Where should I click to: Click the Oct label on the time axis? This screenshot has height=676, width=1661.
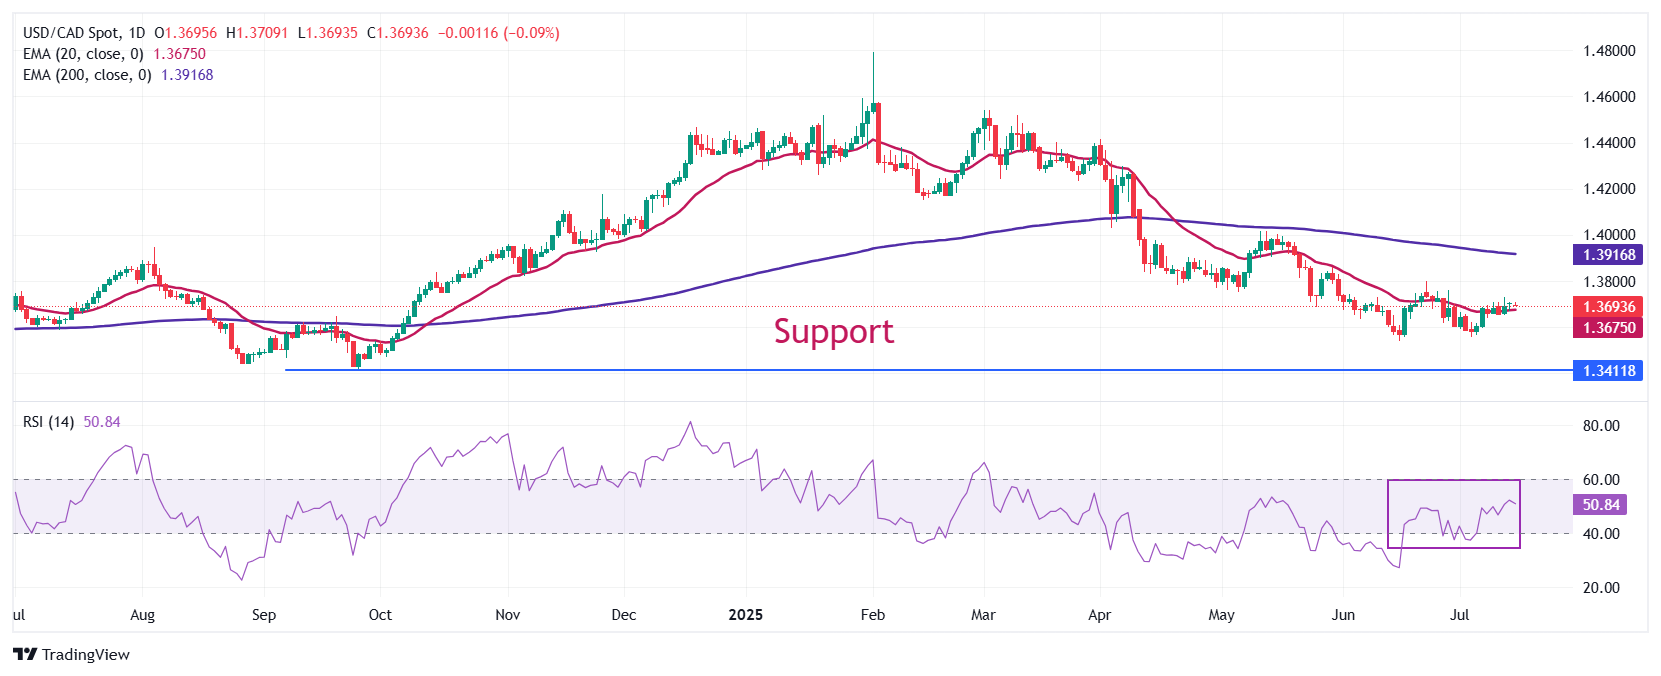tap(380, 614)
